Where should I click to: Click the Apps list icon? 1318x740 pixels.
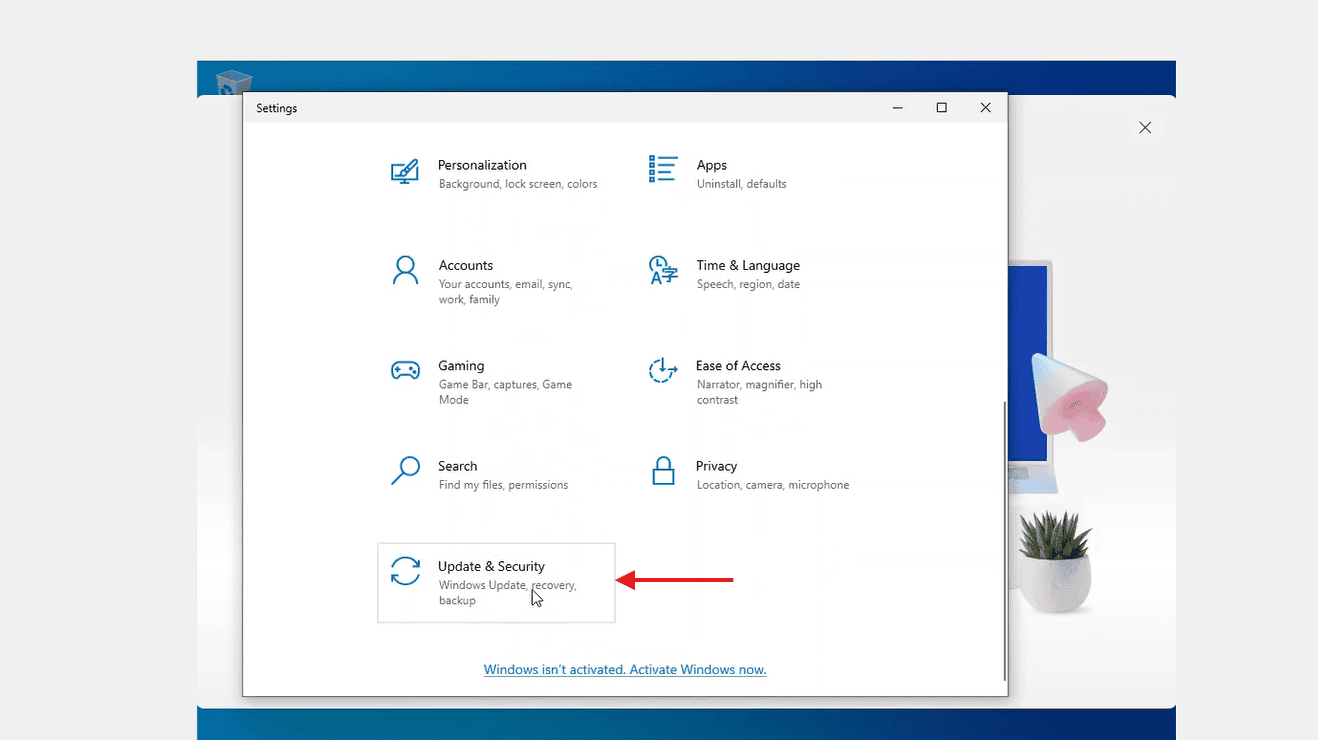pos(663,169)
